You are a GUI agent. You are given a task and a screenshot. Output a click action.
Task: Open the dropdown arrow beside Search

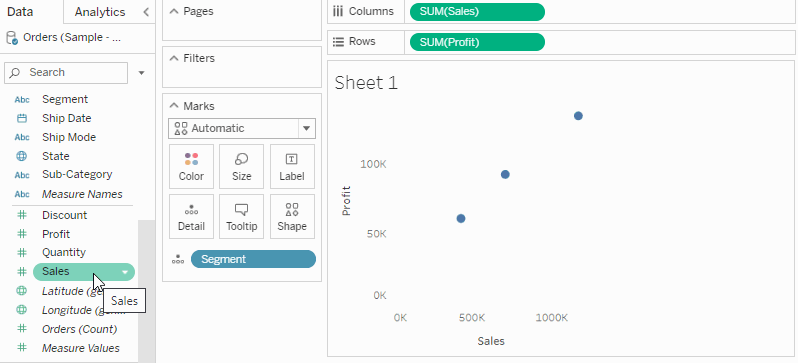click(x=141, y=73)
